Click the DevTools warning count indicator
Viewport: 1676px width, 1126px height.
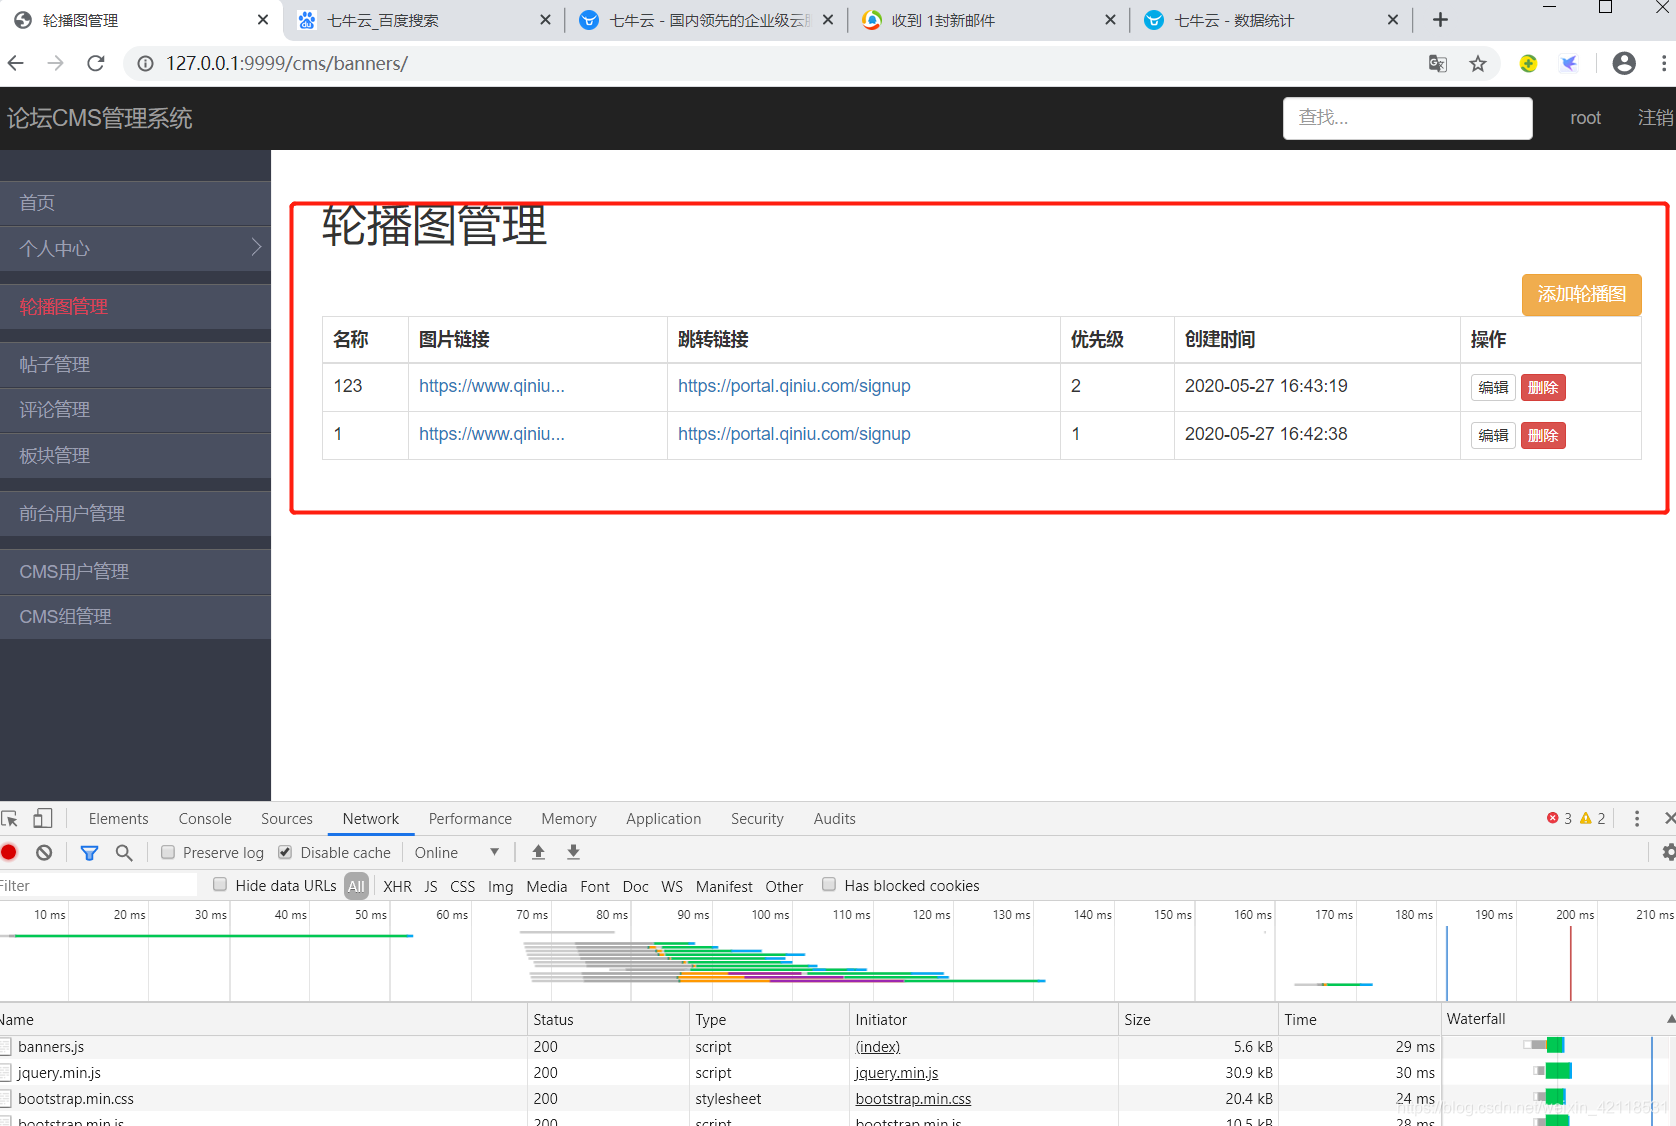click(1592, 818)
